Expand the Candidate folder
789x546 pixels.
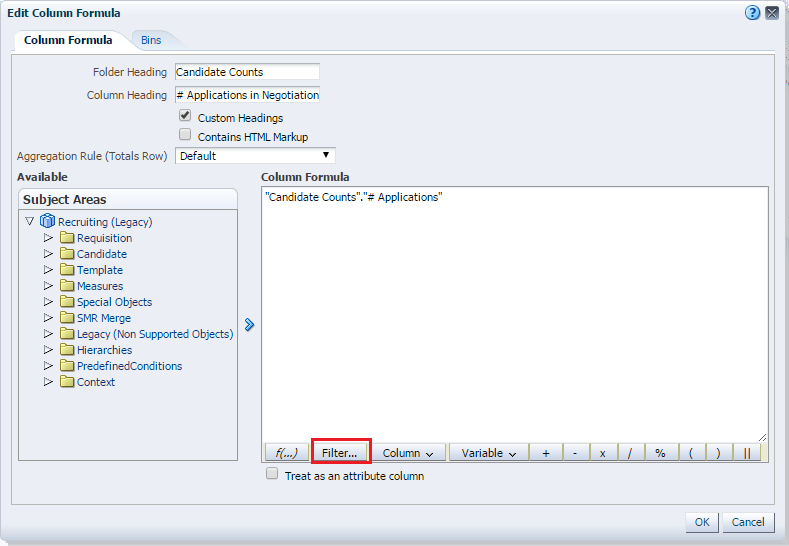coord(48,254)
